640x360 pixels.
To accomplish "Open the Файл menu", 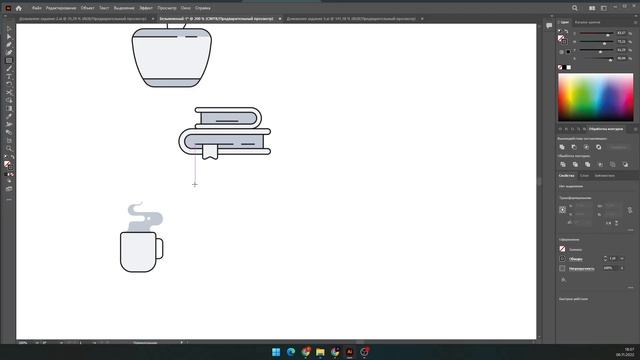I will click(36, 8).
